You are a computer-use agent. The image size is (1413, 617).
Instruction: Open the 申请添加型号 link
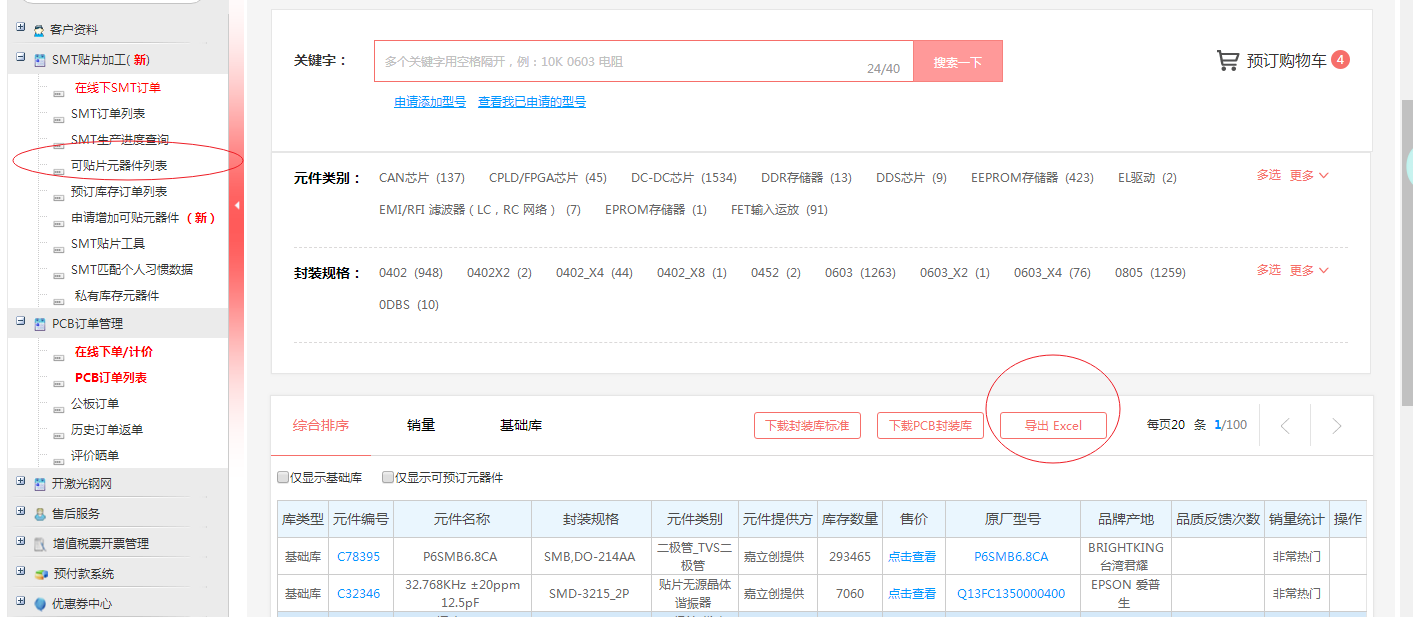click(x=429, y=102)
